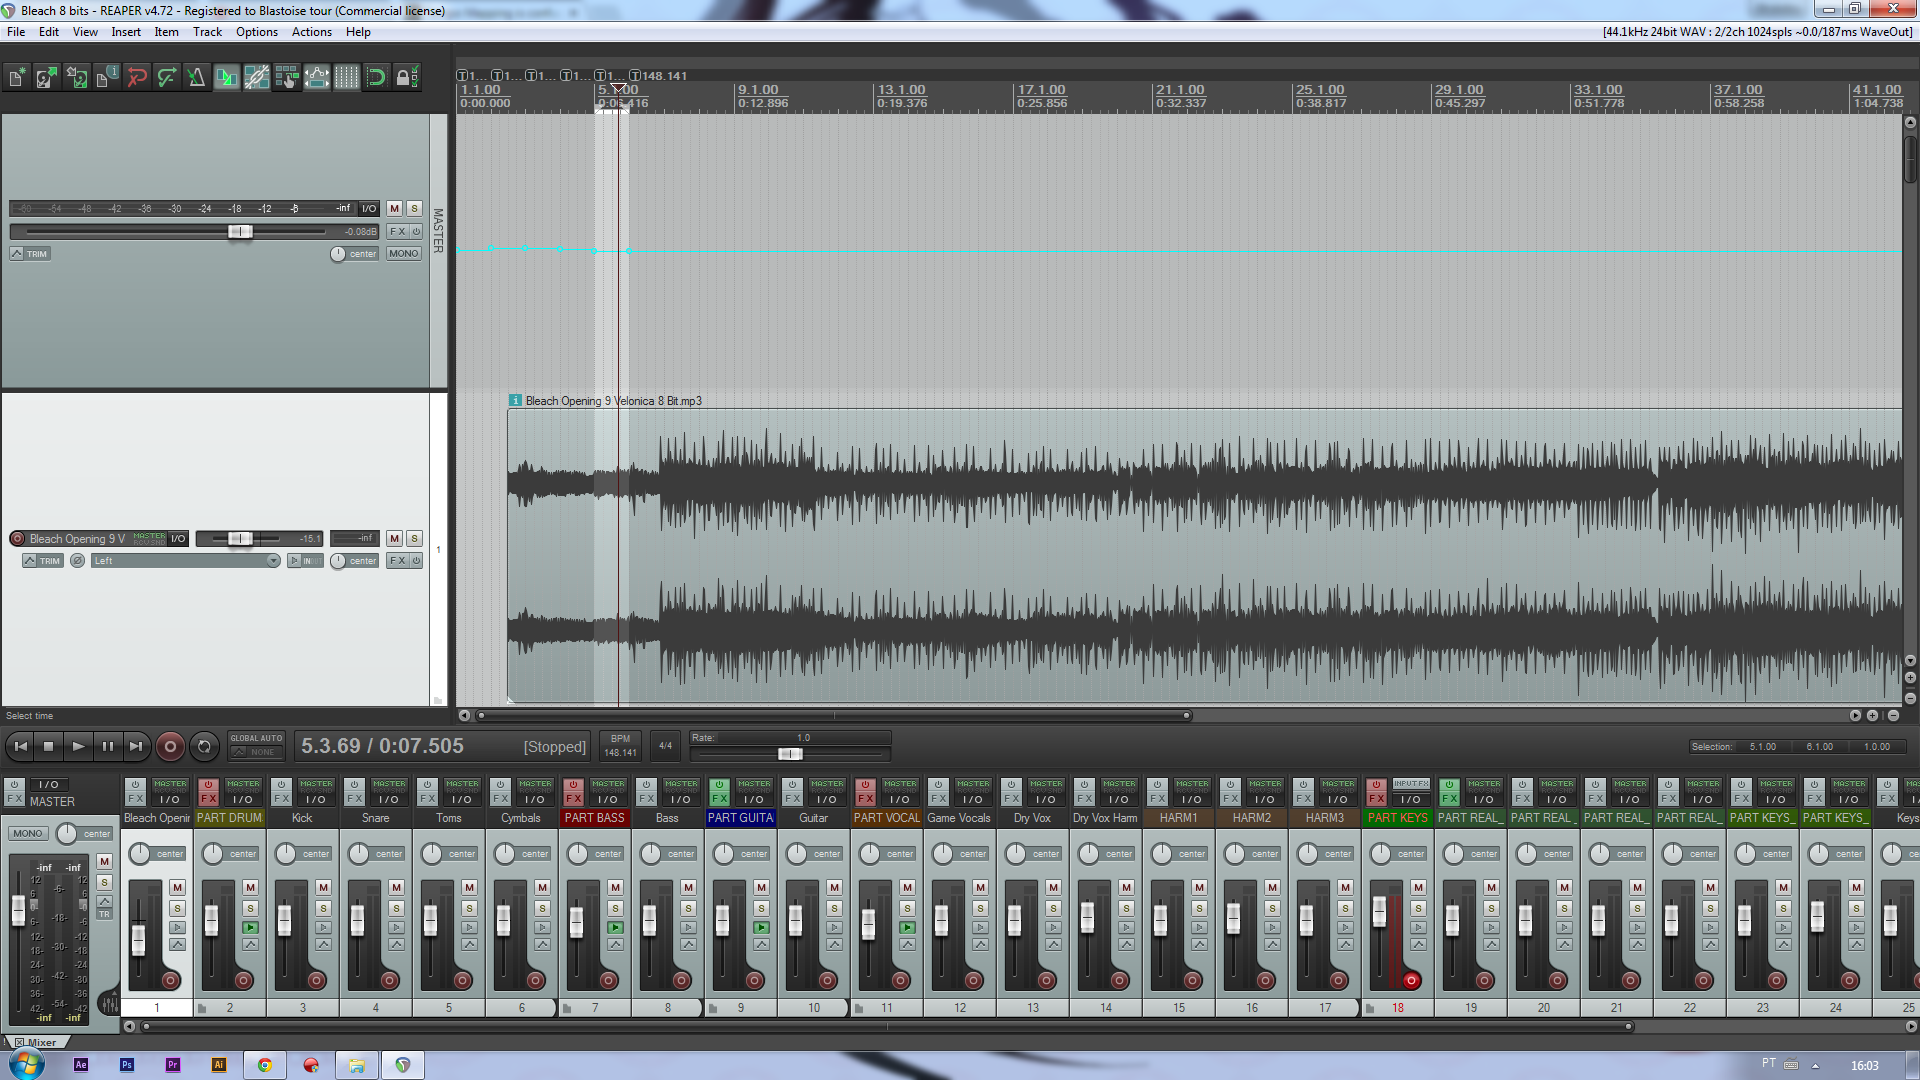Arm record on Bleach Opening track
This screenshot has width=1920, height=1080.
pos(17,539)
